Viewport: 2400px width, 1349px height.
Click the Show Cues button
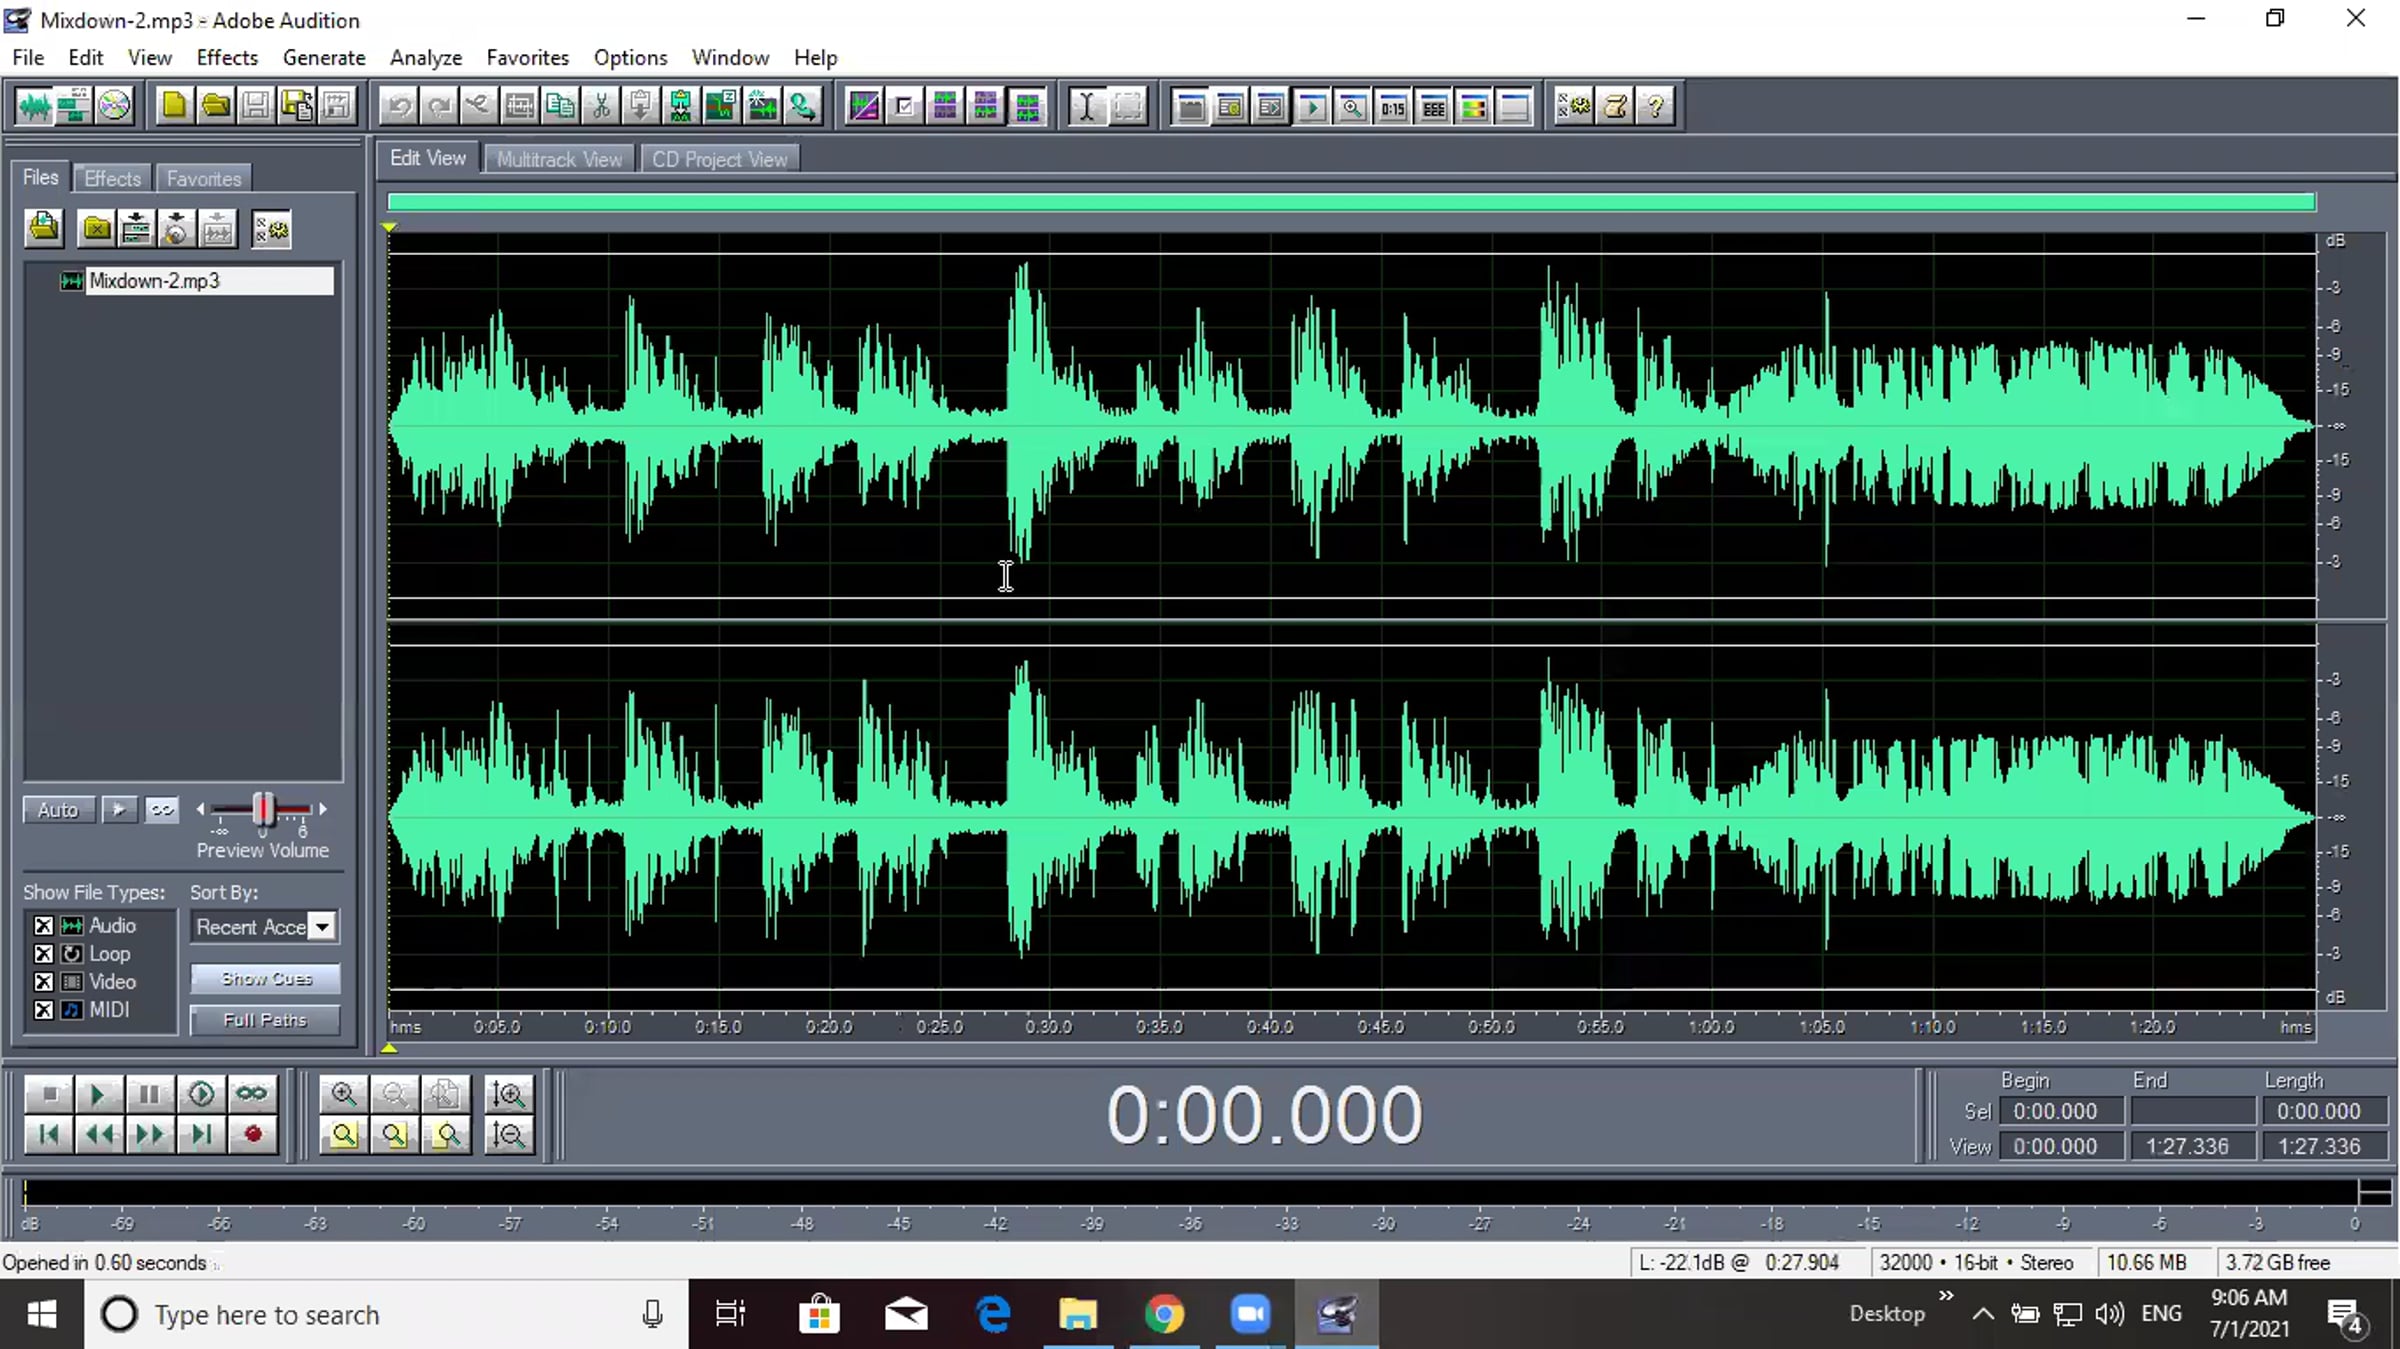(x=266, y=979)
